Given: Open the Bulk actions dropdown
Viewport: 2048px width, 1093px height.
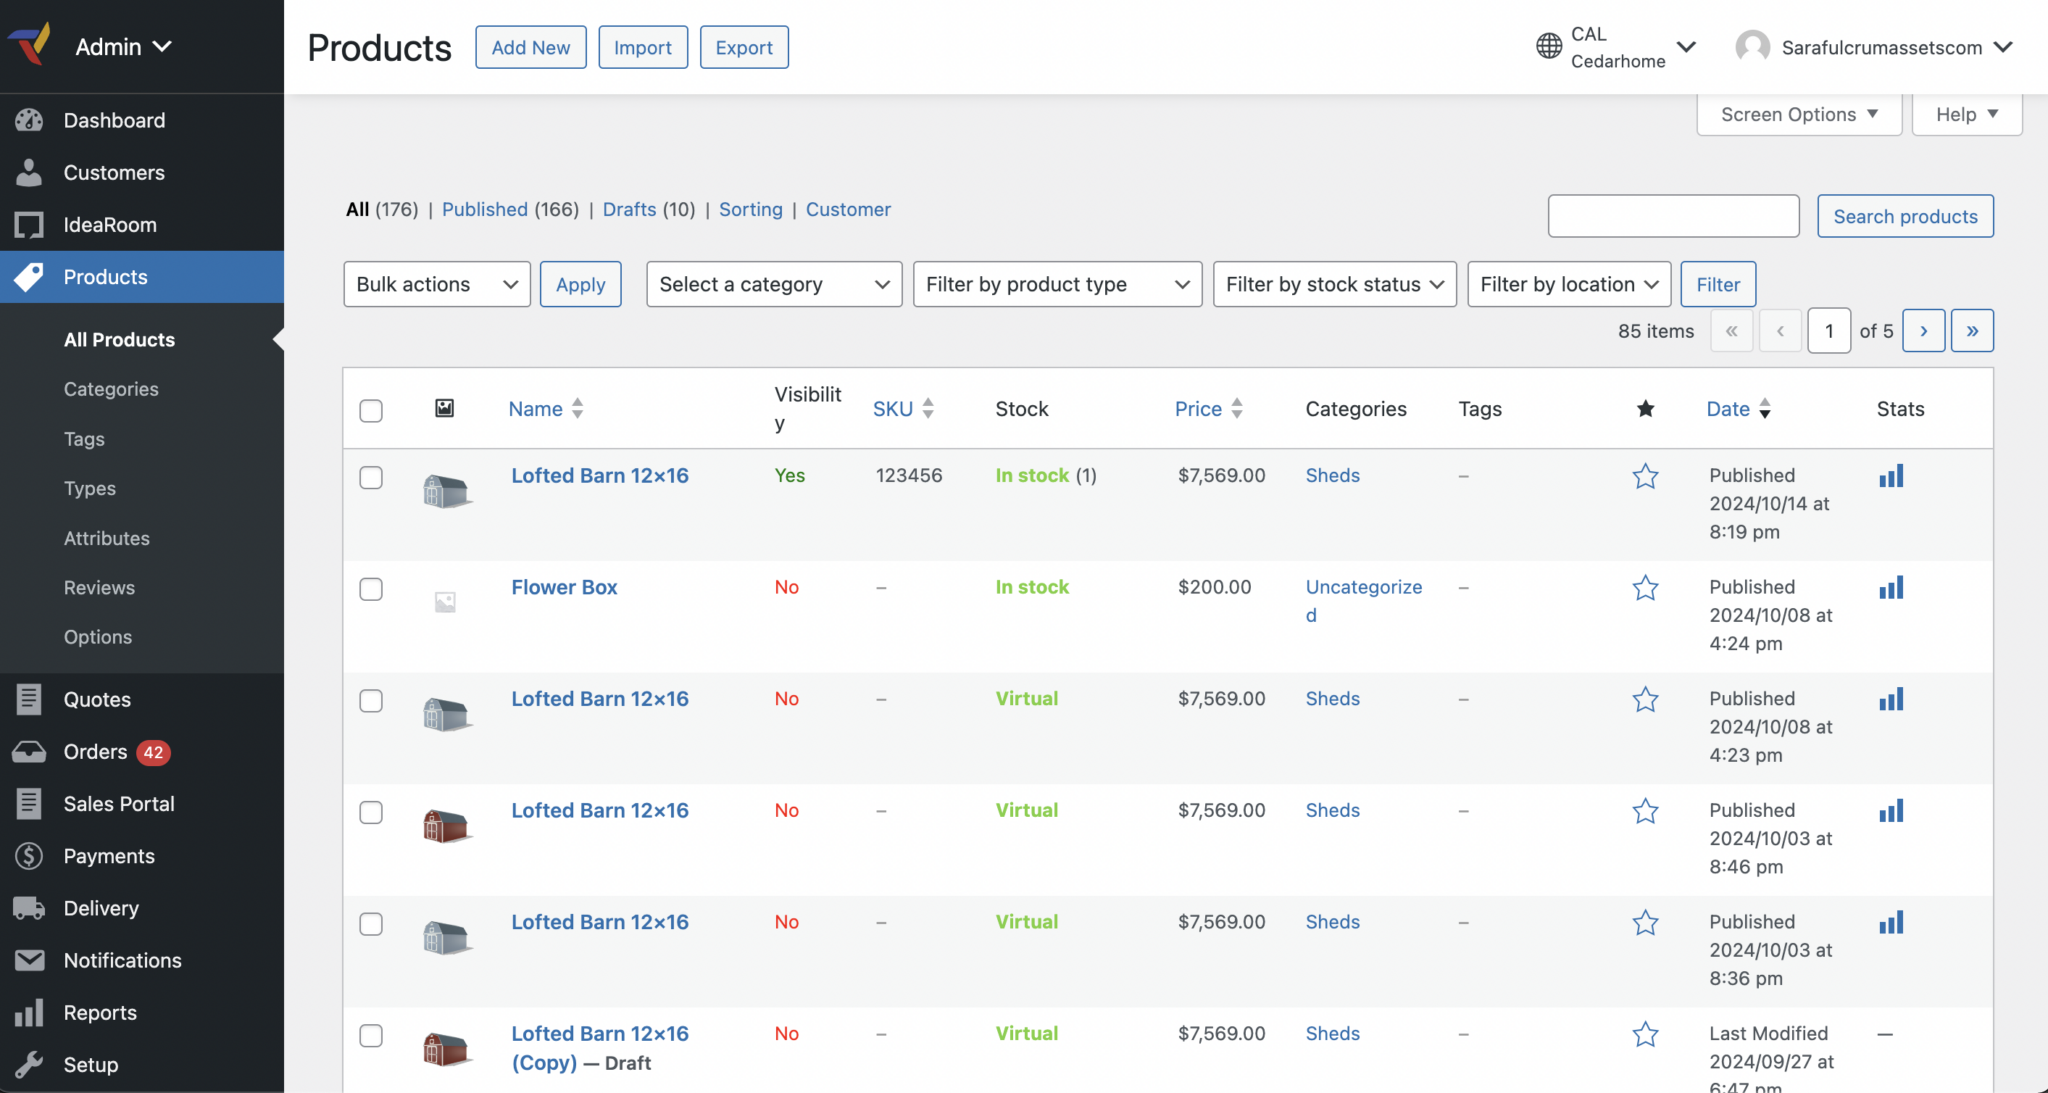Looking at the screenshot, I should point(437,285).
